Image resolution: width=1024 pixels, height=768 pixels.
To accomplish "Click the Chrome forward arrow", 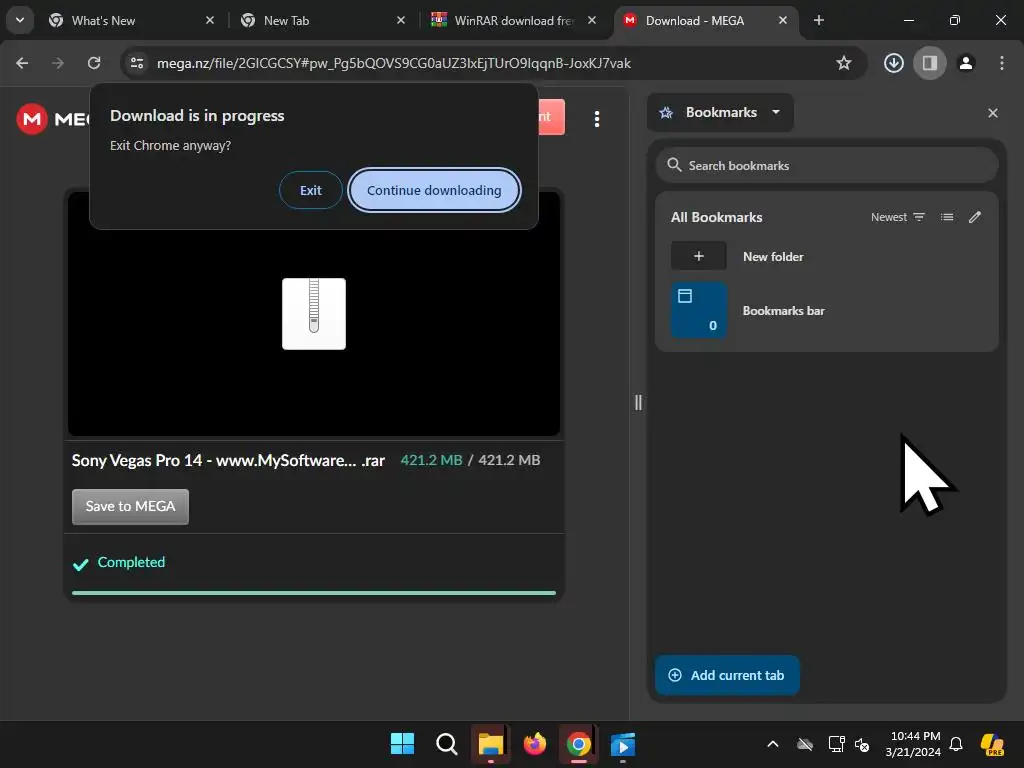I will 58,63.
